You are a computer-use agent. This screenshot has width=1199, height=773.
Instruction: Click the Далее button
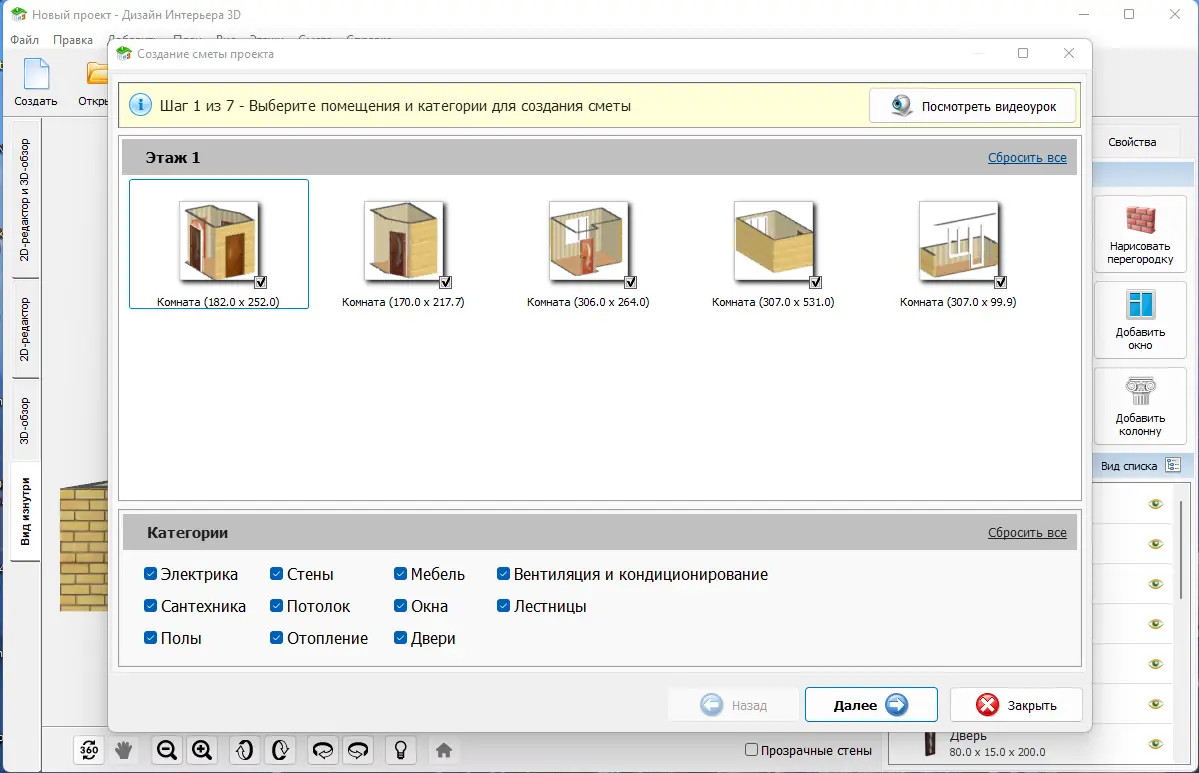[x=871, y=704]
